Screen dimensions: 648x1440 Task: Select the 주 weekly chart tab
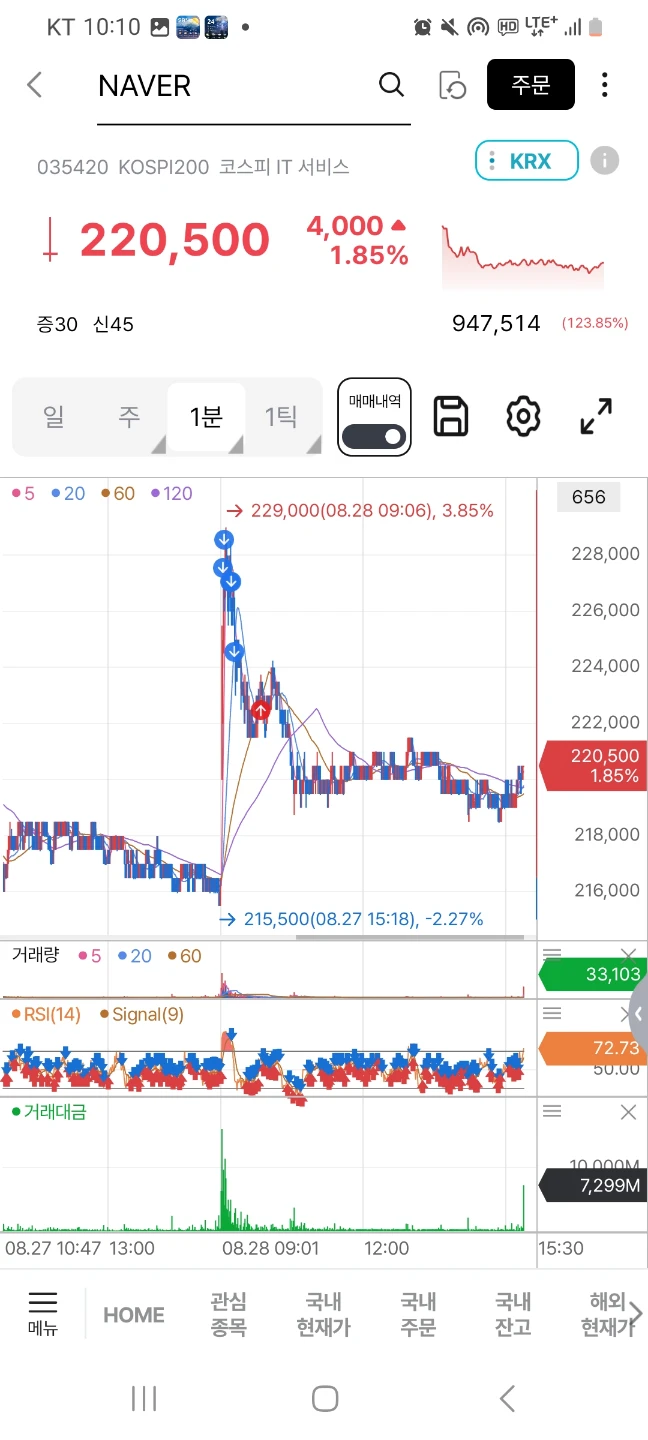(129, 417)
